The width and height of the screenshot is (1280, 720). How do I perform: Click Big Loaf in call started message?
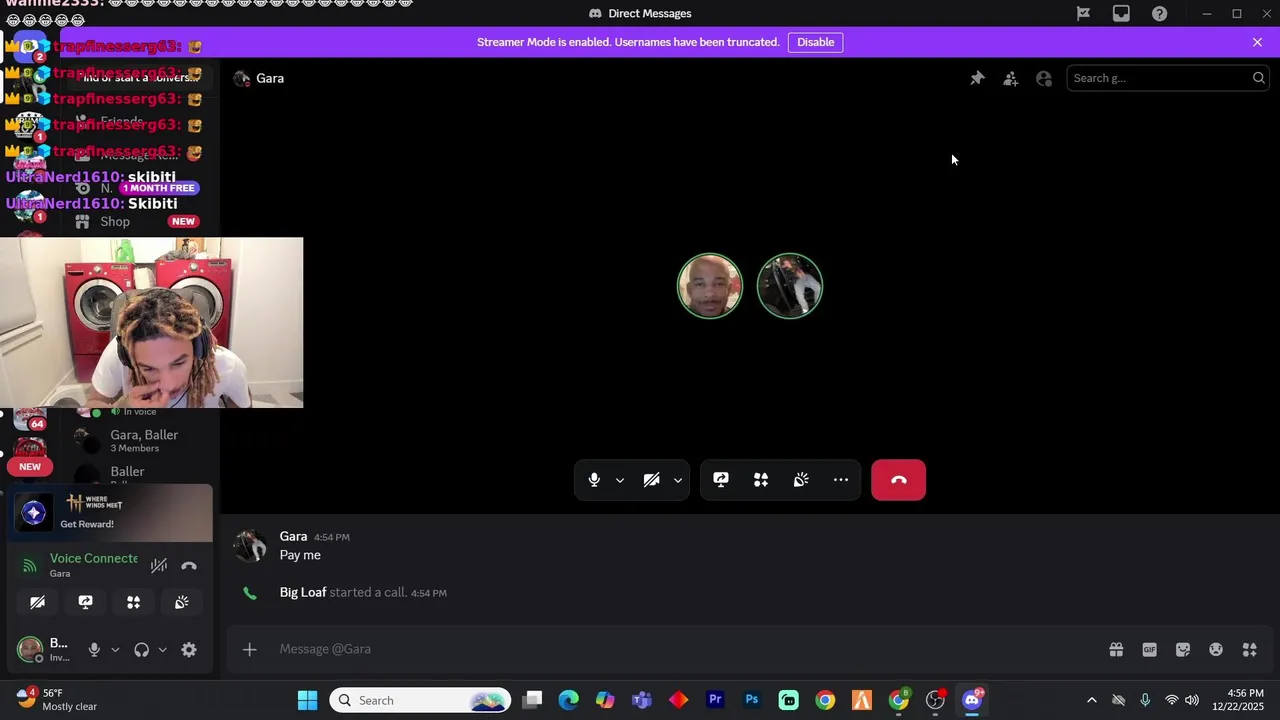tap(303, 592)
